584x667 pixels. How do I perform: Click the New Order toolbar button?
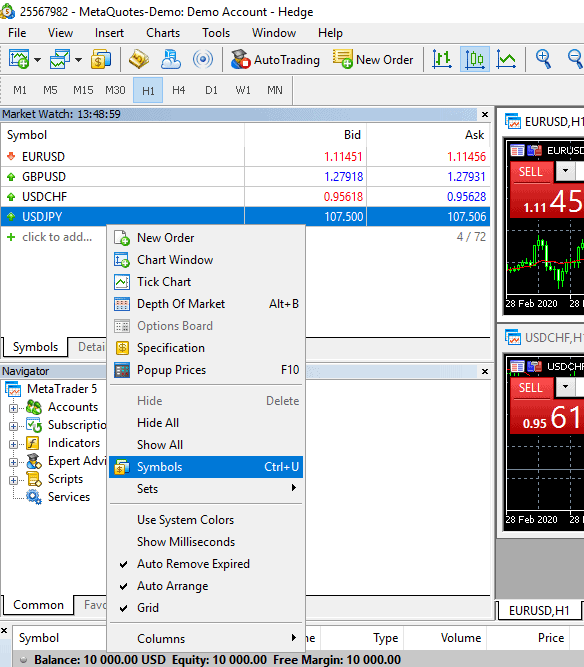coord(373,60)
